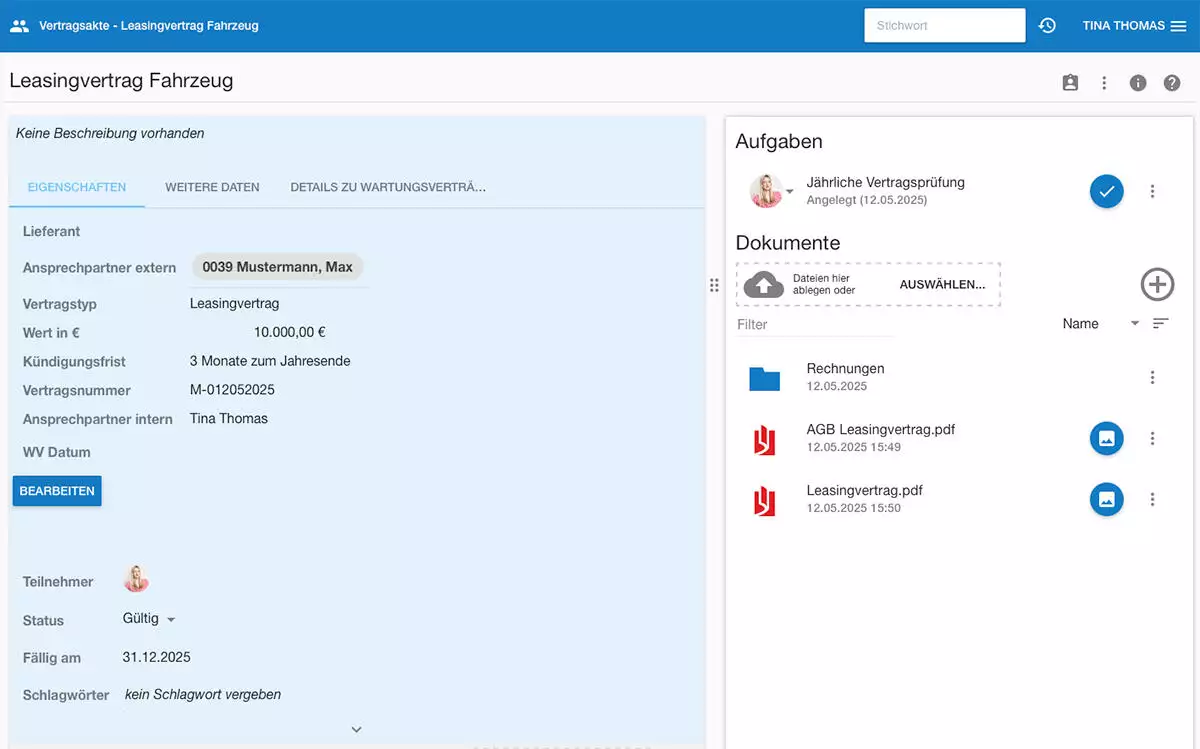Screen dimensions: 1200x749
Task: Click Auswählen to choose files
Action: tap(942, 284)
